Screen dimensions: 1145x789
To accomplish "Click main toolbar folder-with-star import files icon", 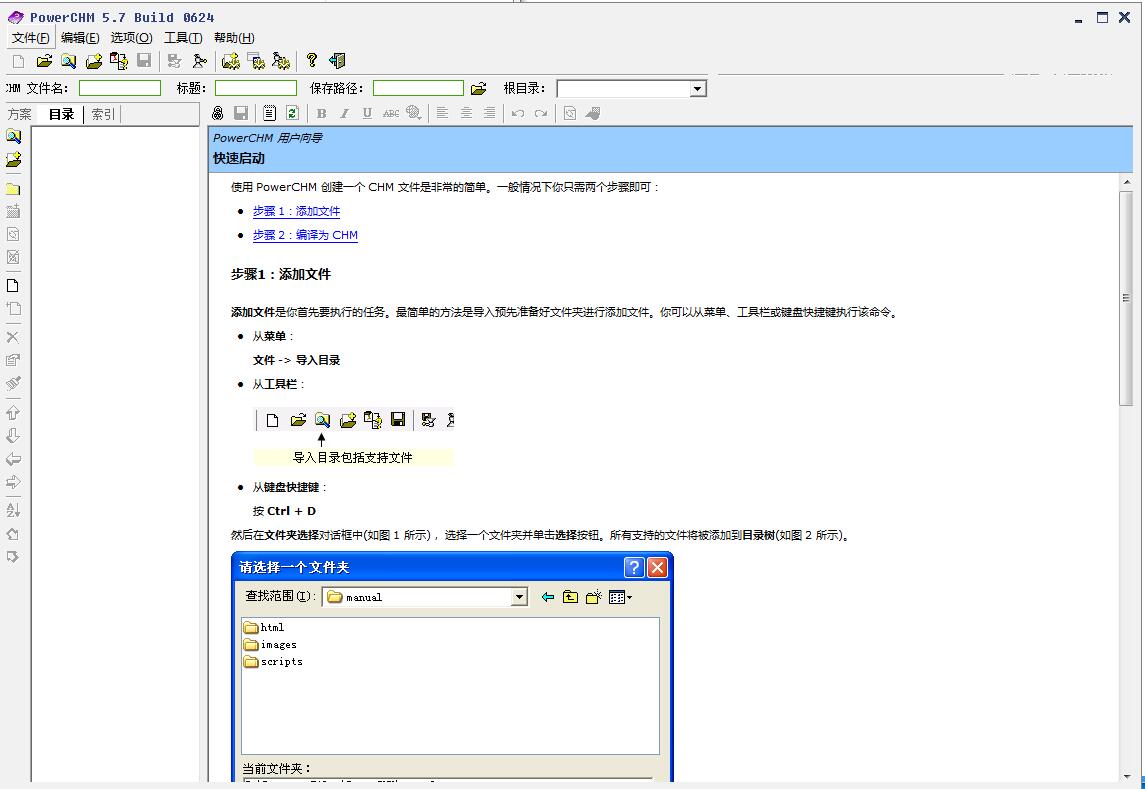I will (93, 61).
